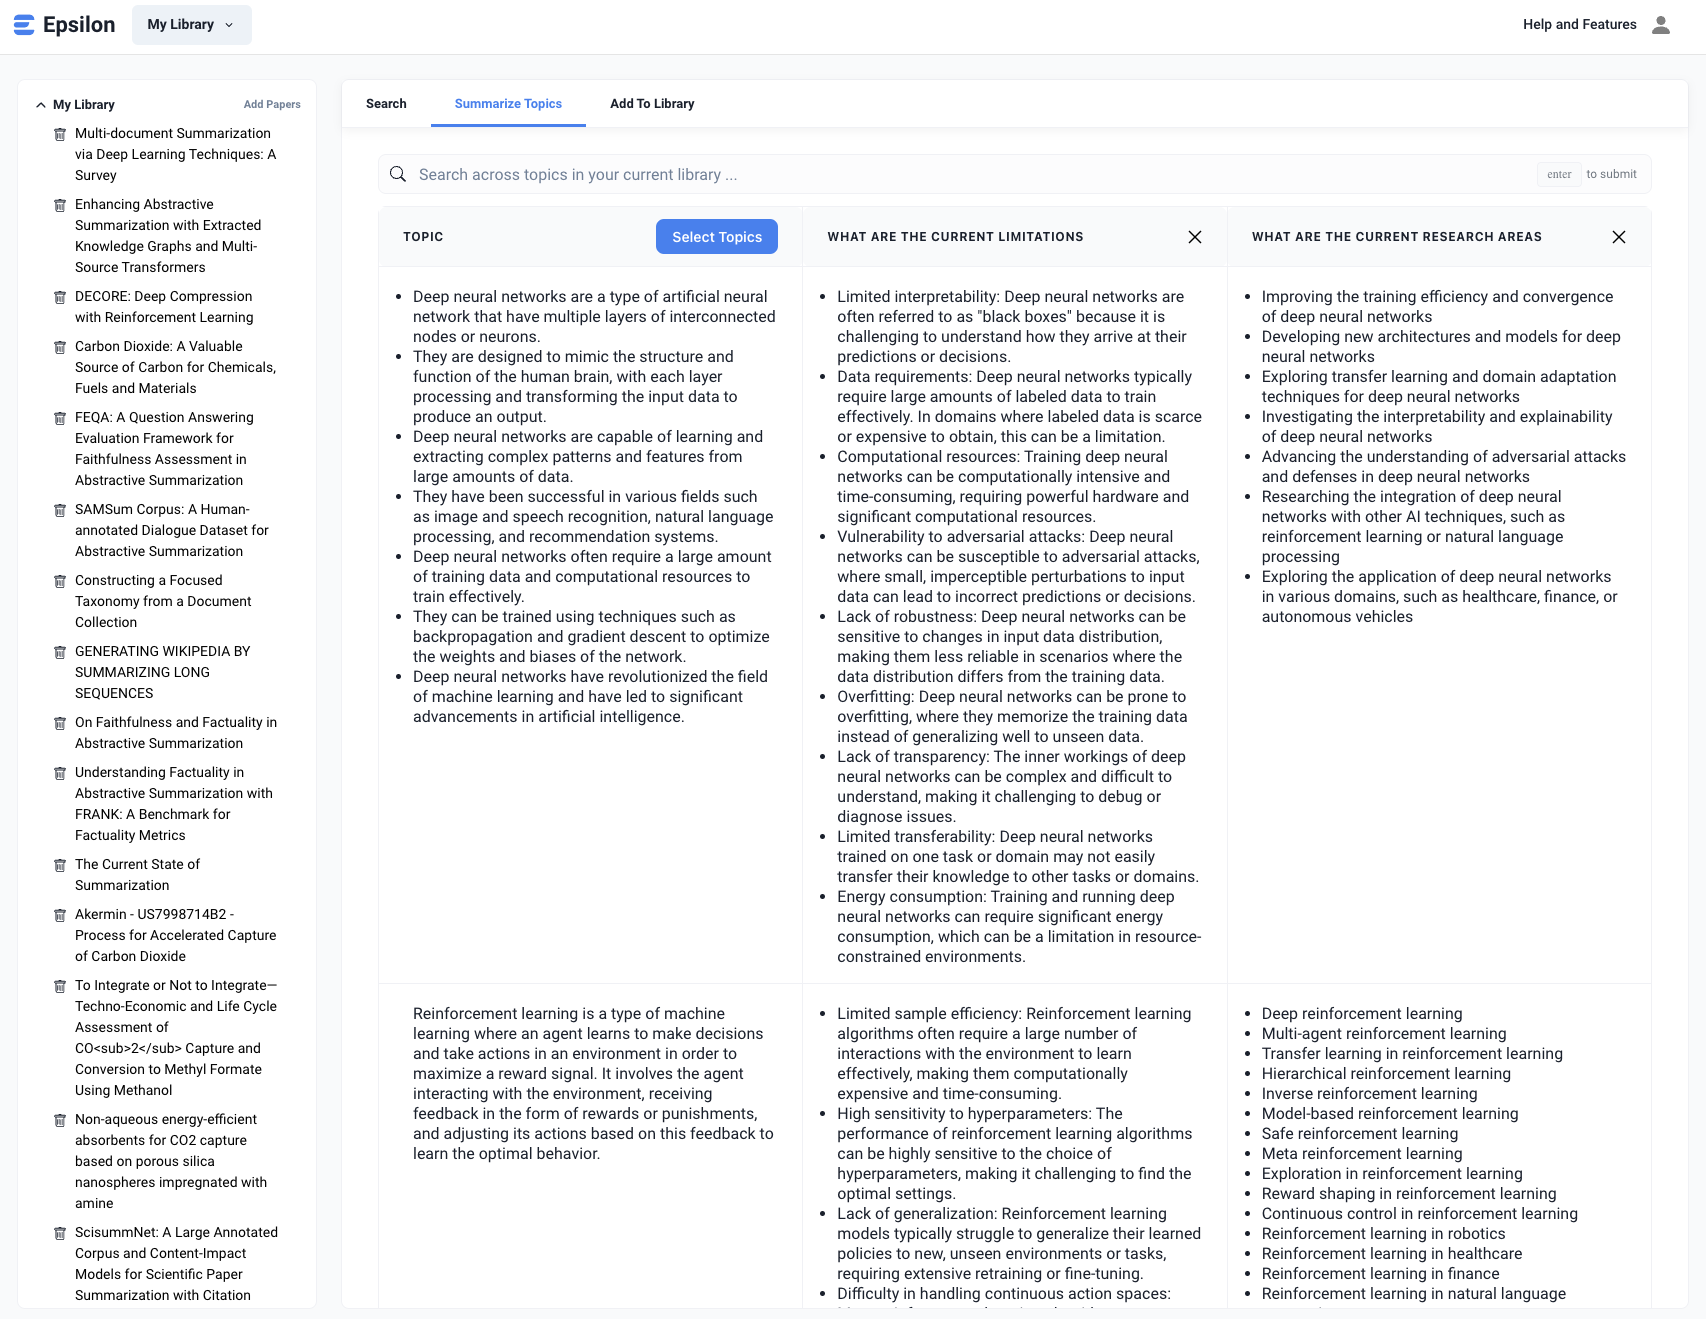
Task: Click the Meta reinforcement learning bullet
Action: (1362, 1154)
